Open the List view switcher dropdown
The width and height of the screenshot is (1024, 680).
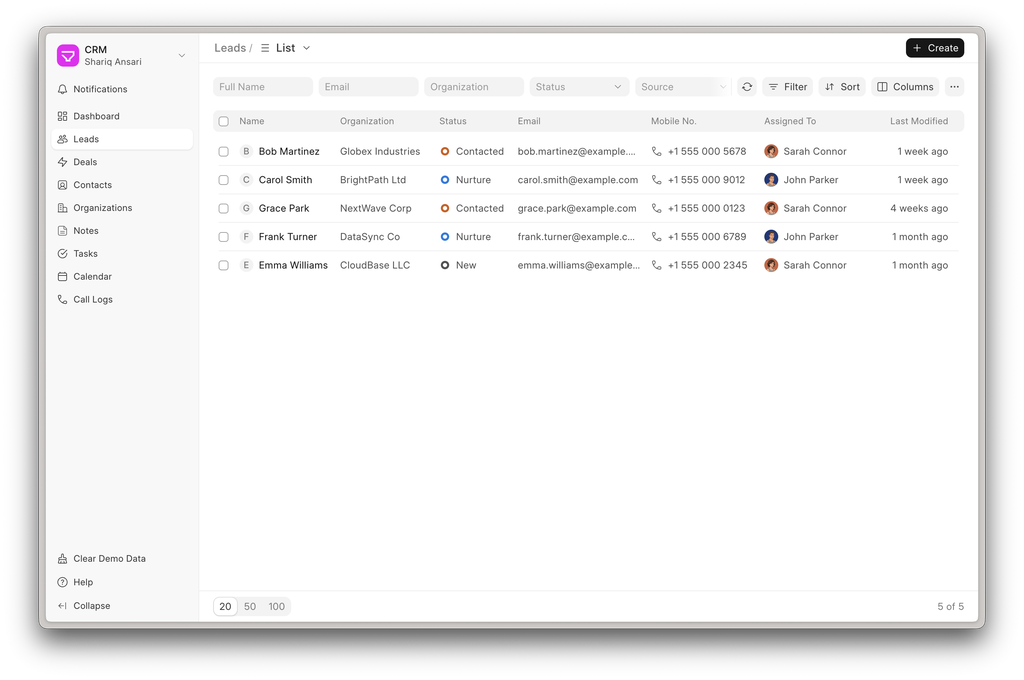pos(286,48)
